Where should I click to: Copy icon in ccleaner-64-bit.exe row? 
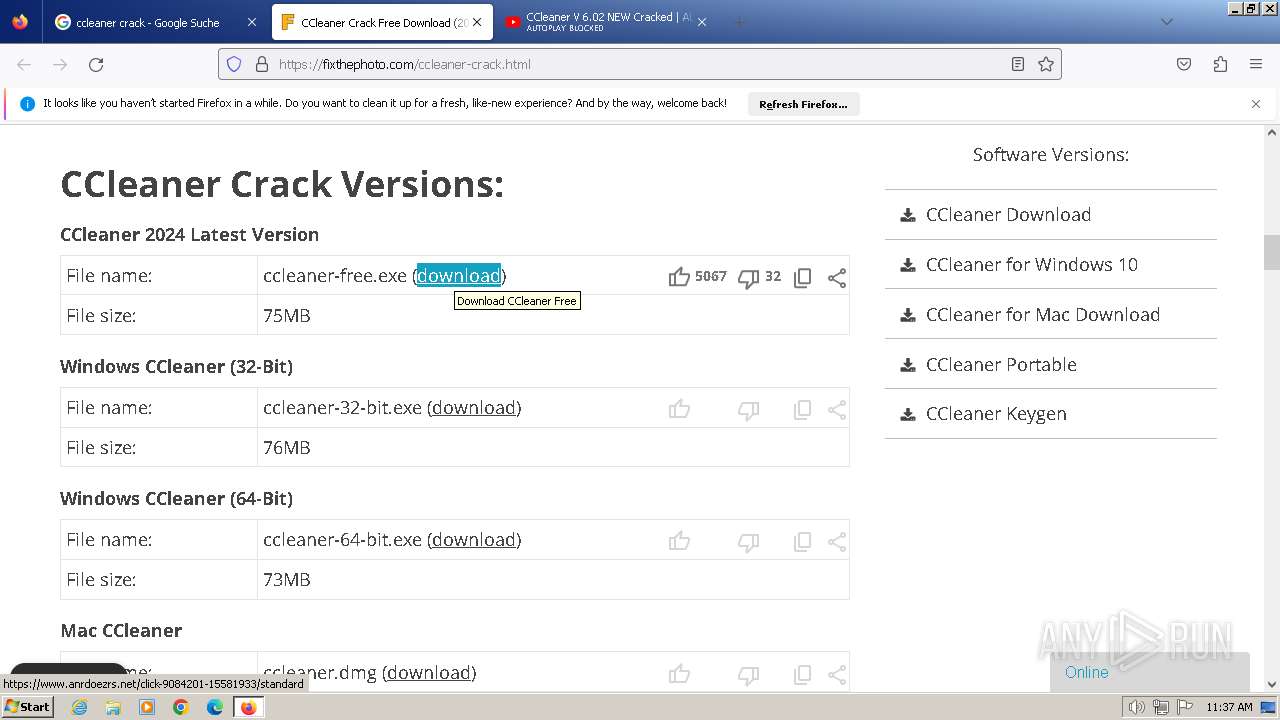coord(802,542)
